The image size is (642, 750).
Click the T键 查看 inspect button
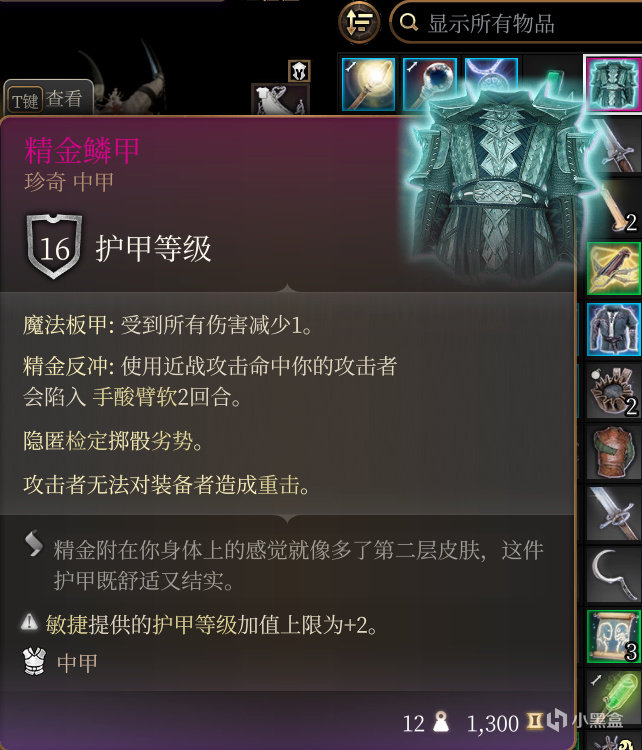[x=48, y=99]
